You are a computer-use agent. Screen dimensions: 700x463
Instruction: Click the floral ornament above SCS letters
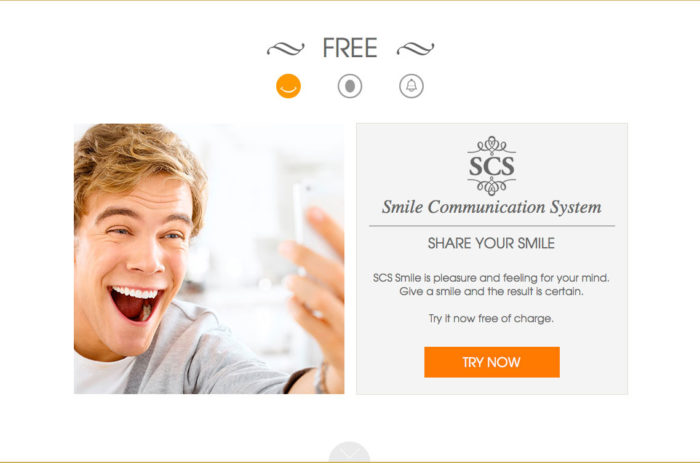(x=492, y=145)
